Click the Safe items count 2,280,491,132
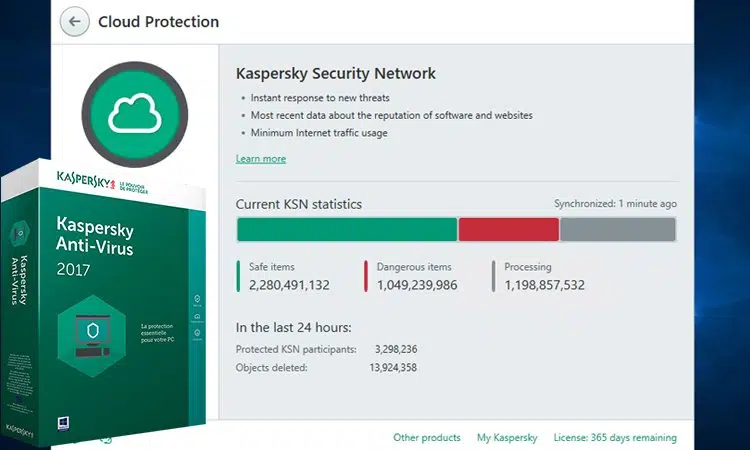 point(289,285)
